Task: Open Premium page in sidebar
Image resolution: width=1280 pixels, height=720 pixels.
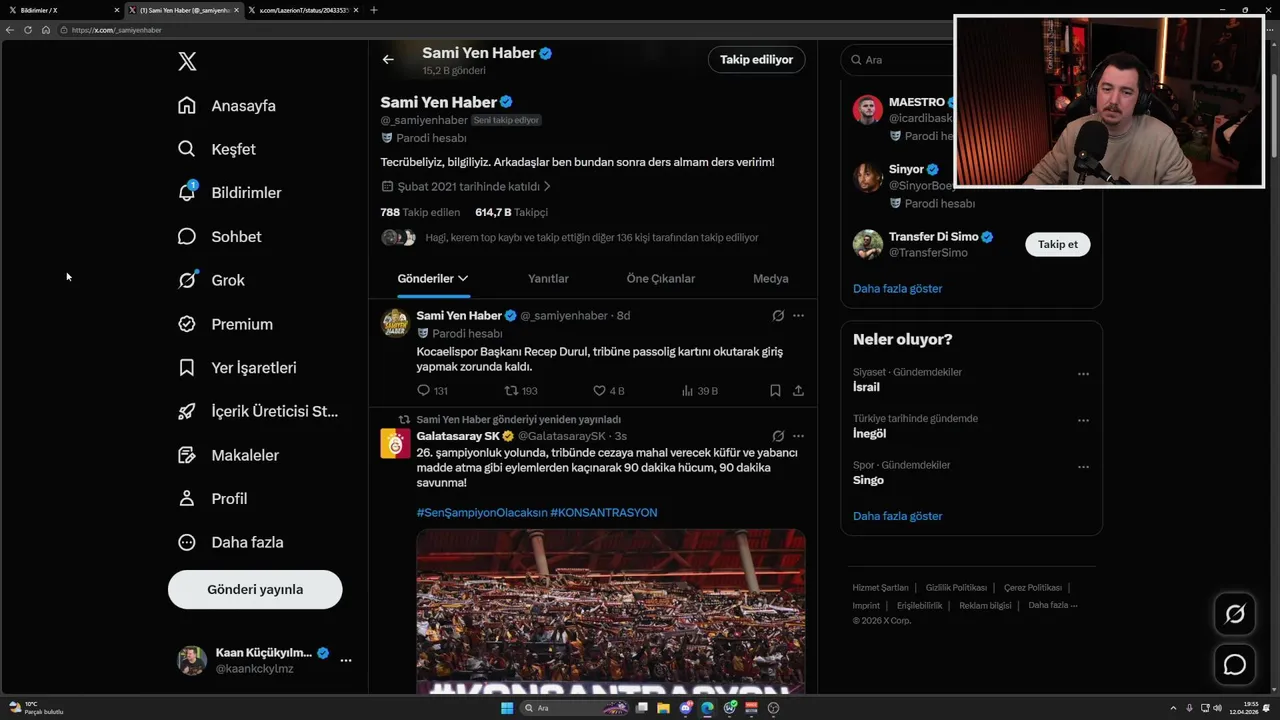Action: coord(225,324)
